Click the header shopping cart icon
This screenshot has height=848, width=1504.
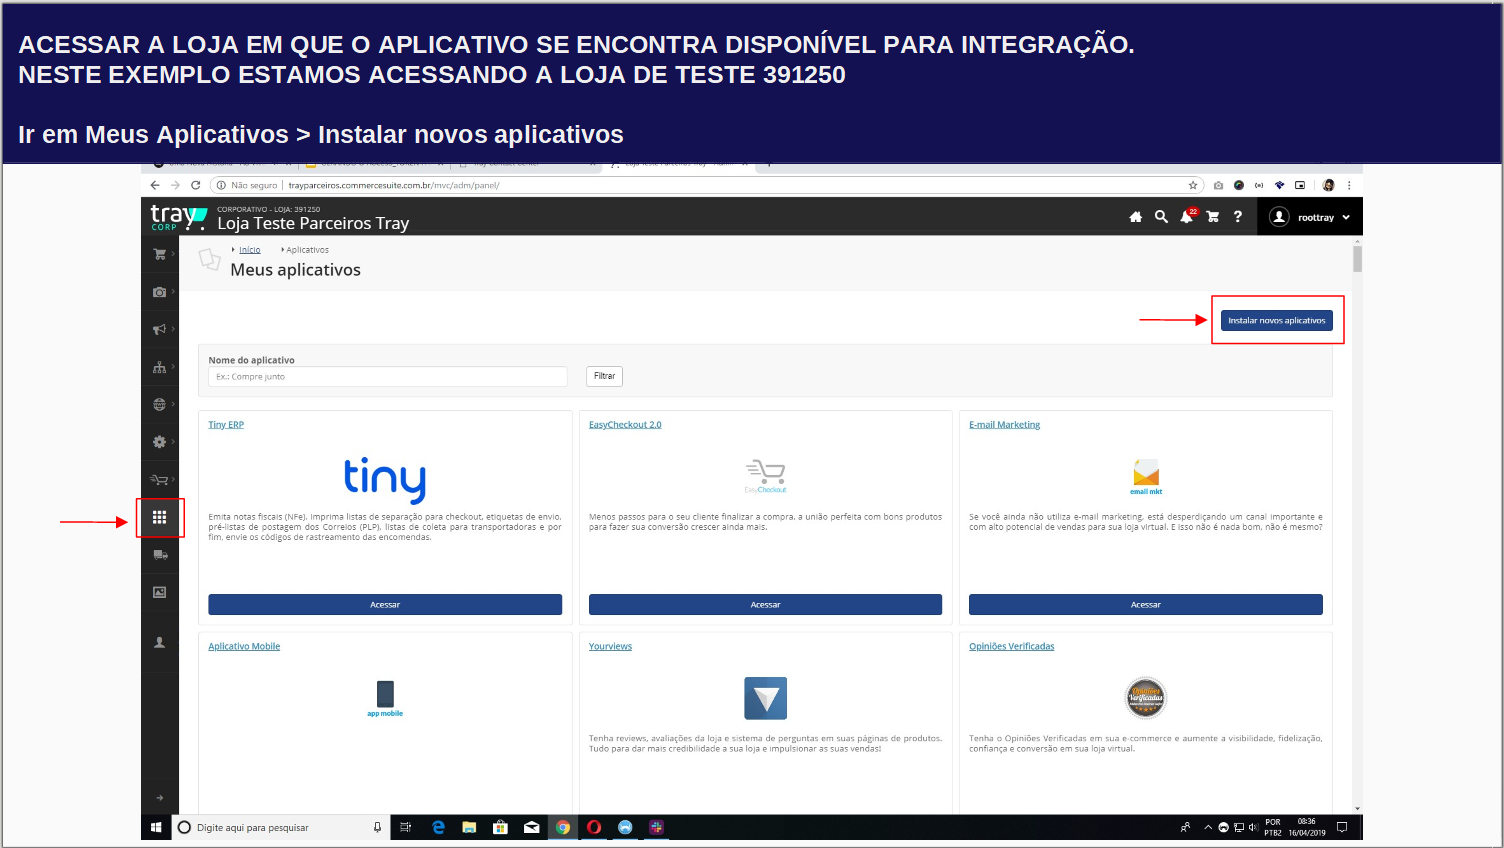[x=1212, y=217]
